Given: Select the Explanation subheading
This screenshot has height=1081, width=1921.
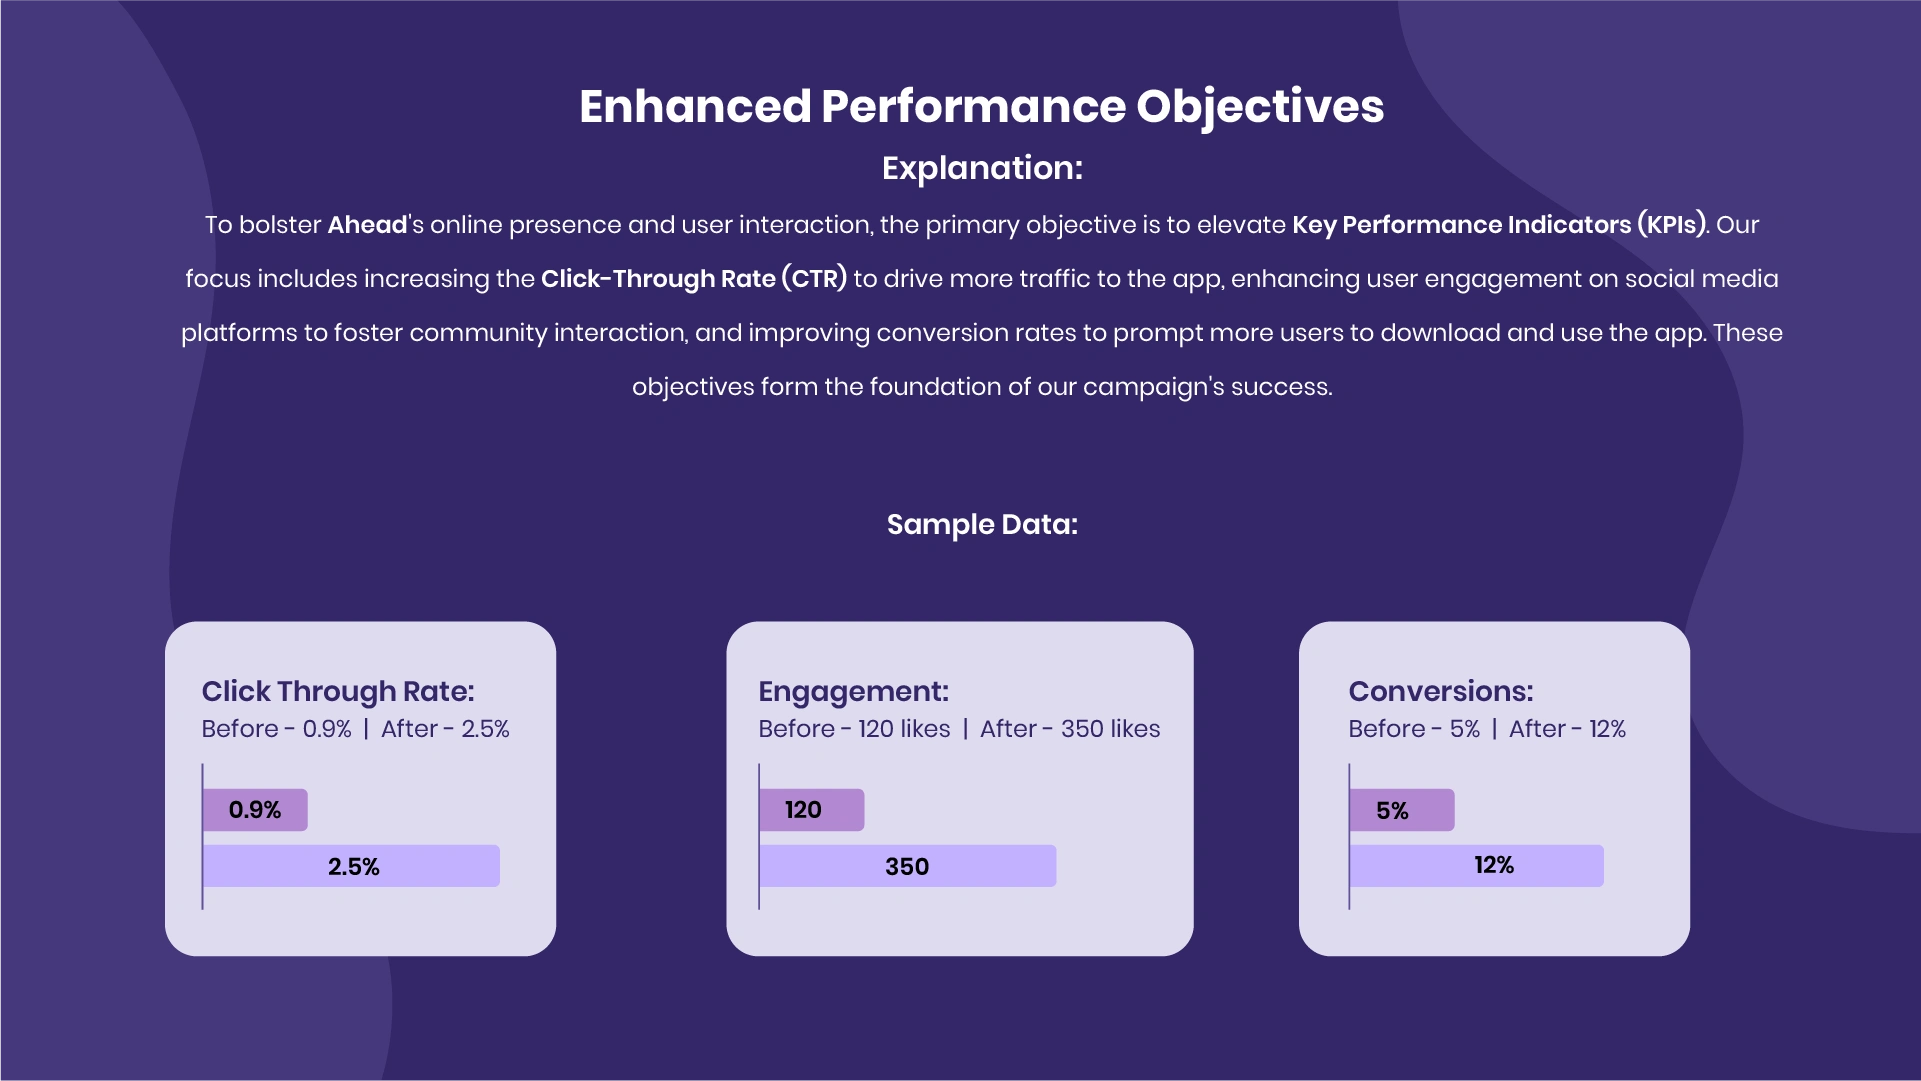Looking at the screenshot, I should coord(982,168).
